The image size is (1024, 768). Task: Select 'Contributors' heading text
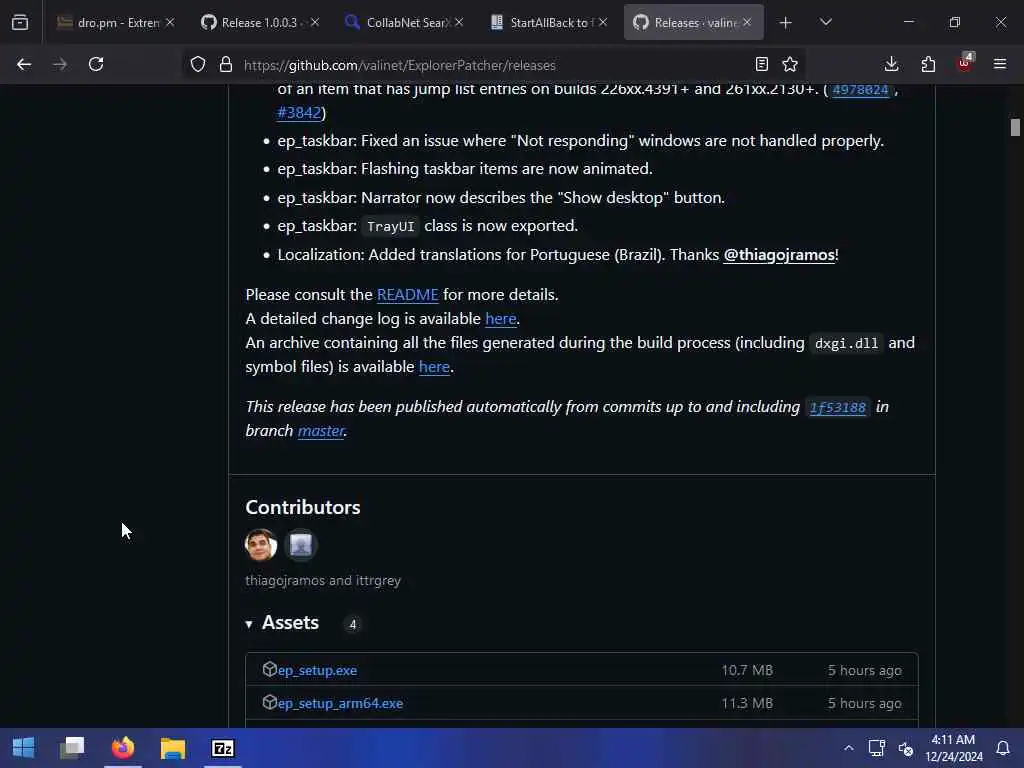[303, 507]
